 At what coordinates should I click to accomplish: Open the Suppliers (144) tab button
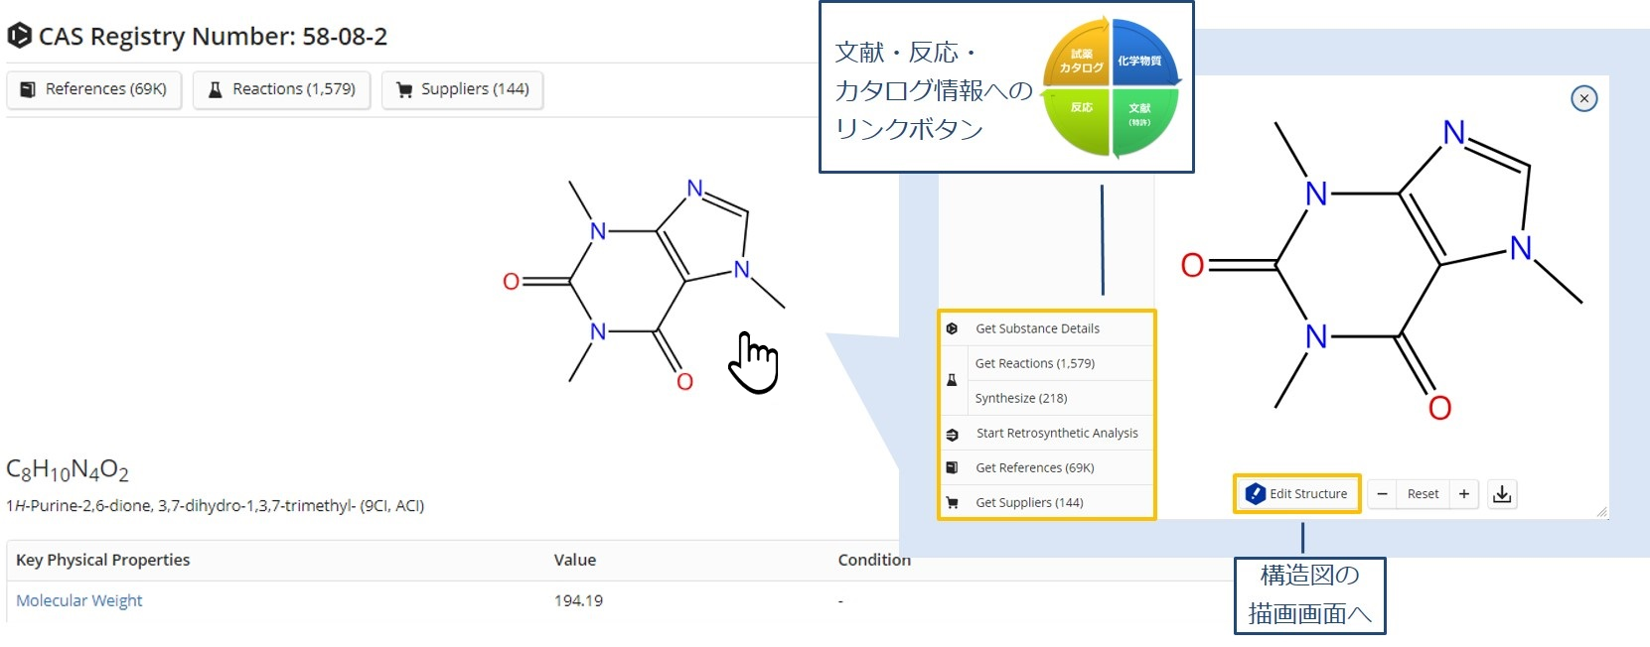pos(462,90)
